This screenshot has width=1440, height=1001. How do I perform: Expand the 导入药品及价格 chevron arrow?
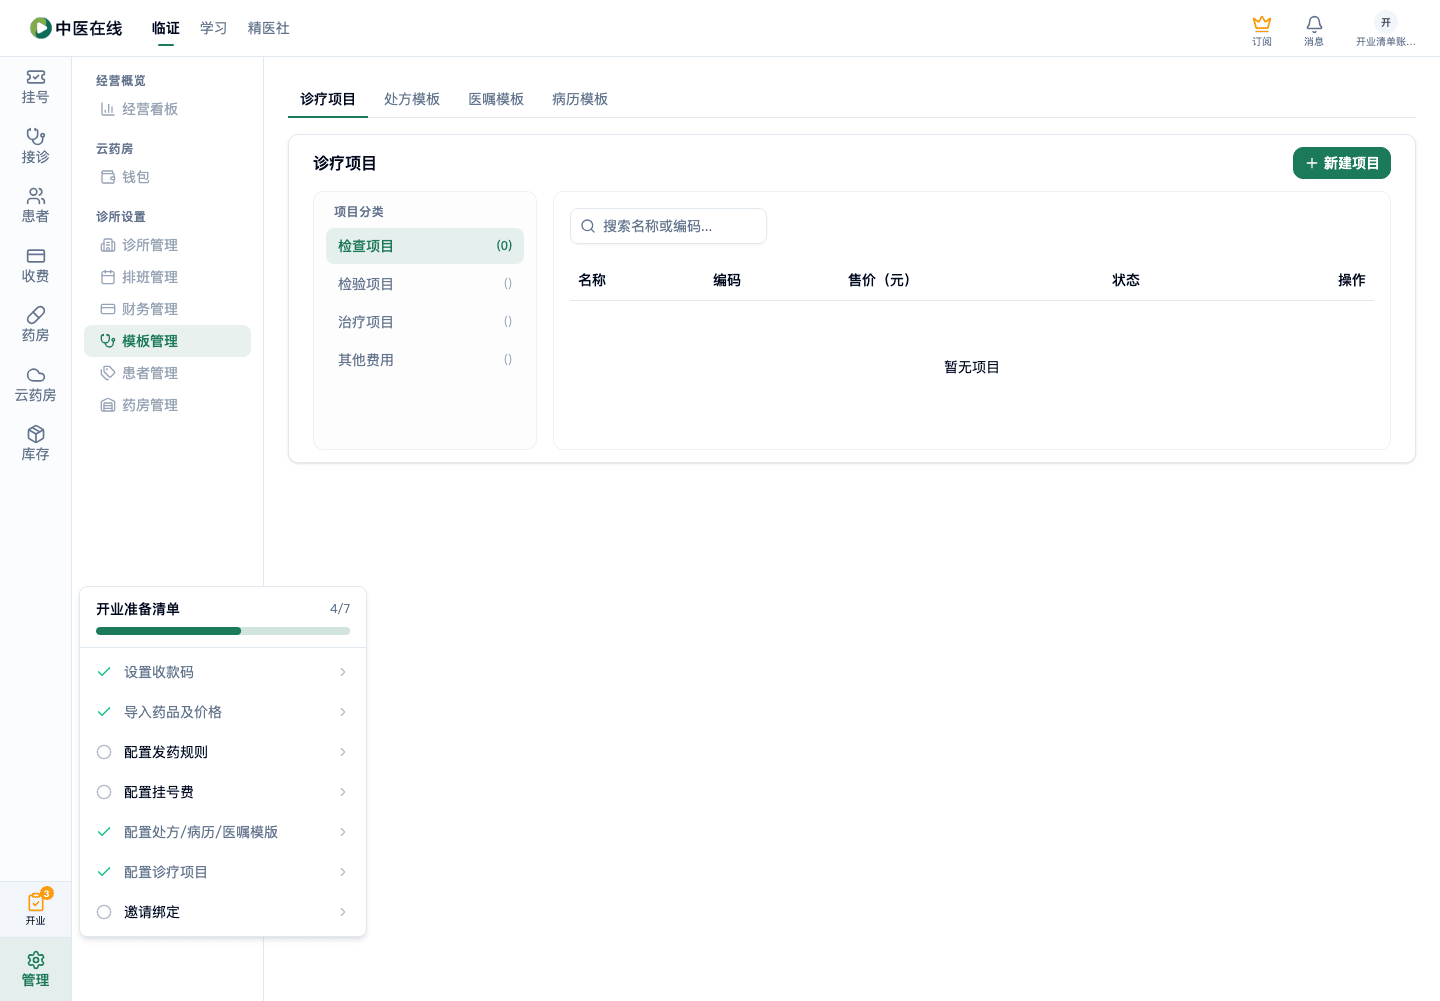(x=343, y=712)
